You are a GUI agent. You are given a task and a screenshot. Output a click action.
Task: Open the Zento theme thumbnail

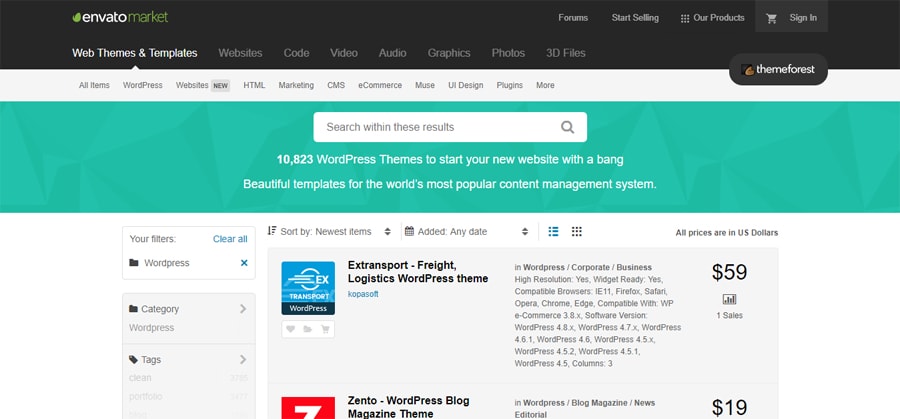coord(308,408)
